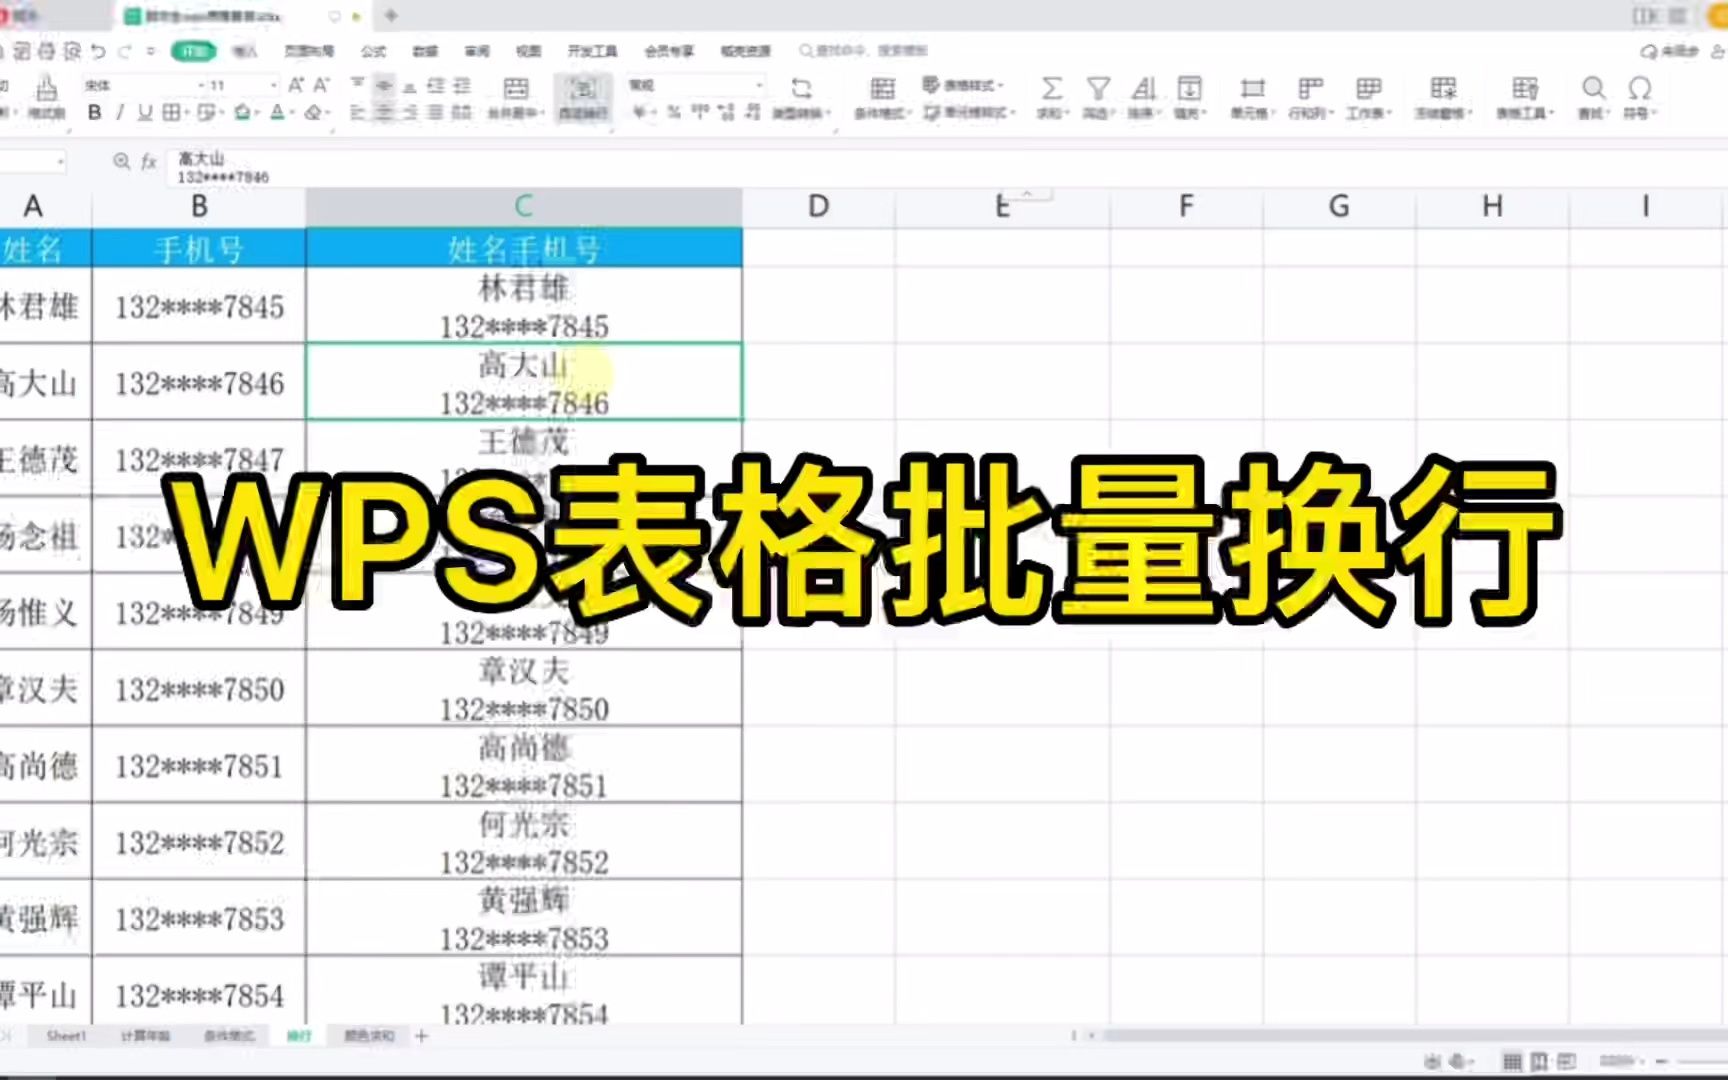Open the font size dropdown showing 11
1728x1080 pixels.
coord(242,85)
